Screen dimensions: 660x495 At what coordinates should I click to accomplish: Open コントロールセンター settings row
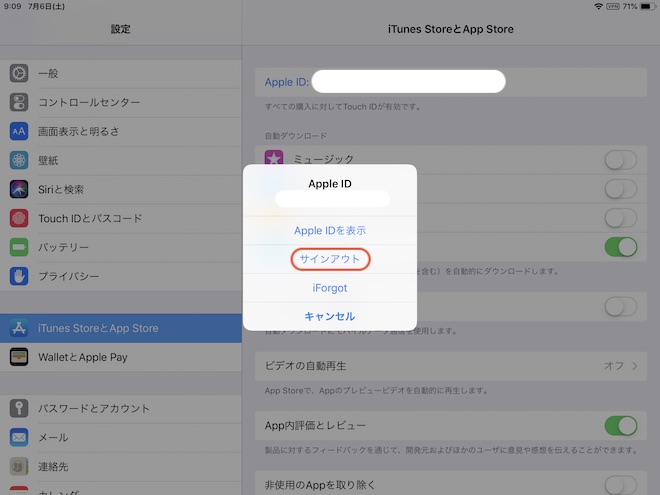point(121,102)
